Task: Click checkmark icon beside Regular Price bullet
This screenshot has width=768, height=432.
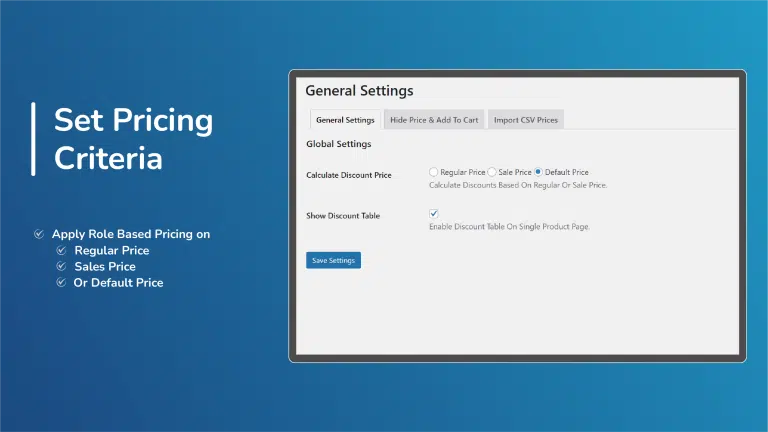Action: click(x=61, y=250)
